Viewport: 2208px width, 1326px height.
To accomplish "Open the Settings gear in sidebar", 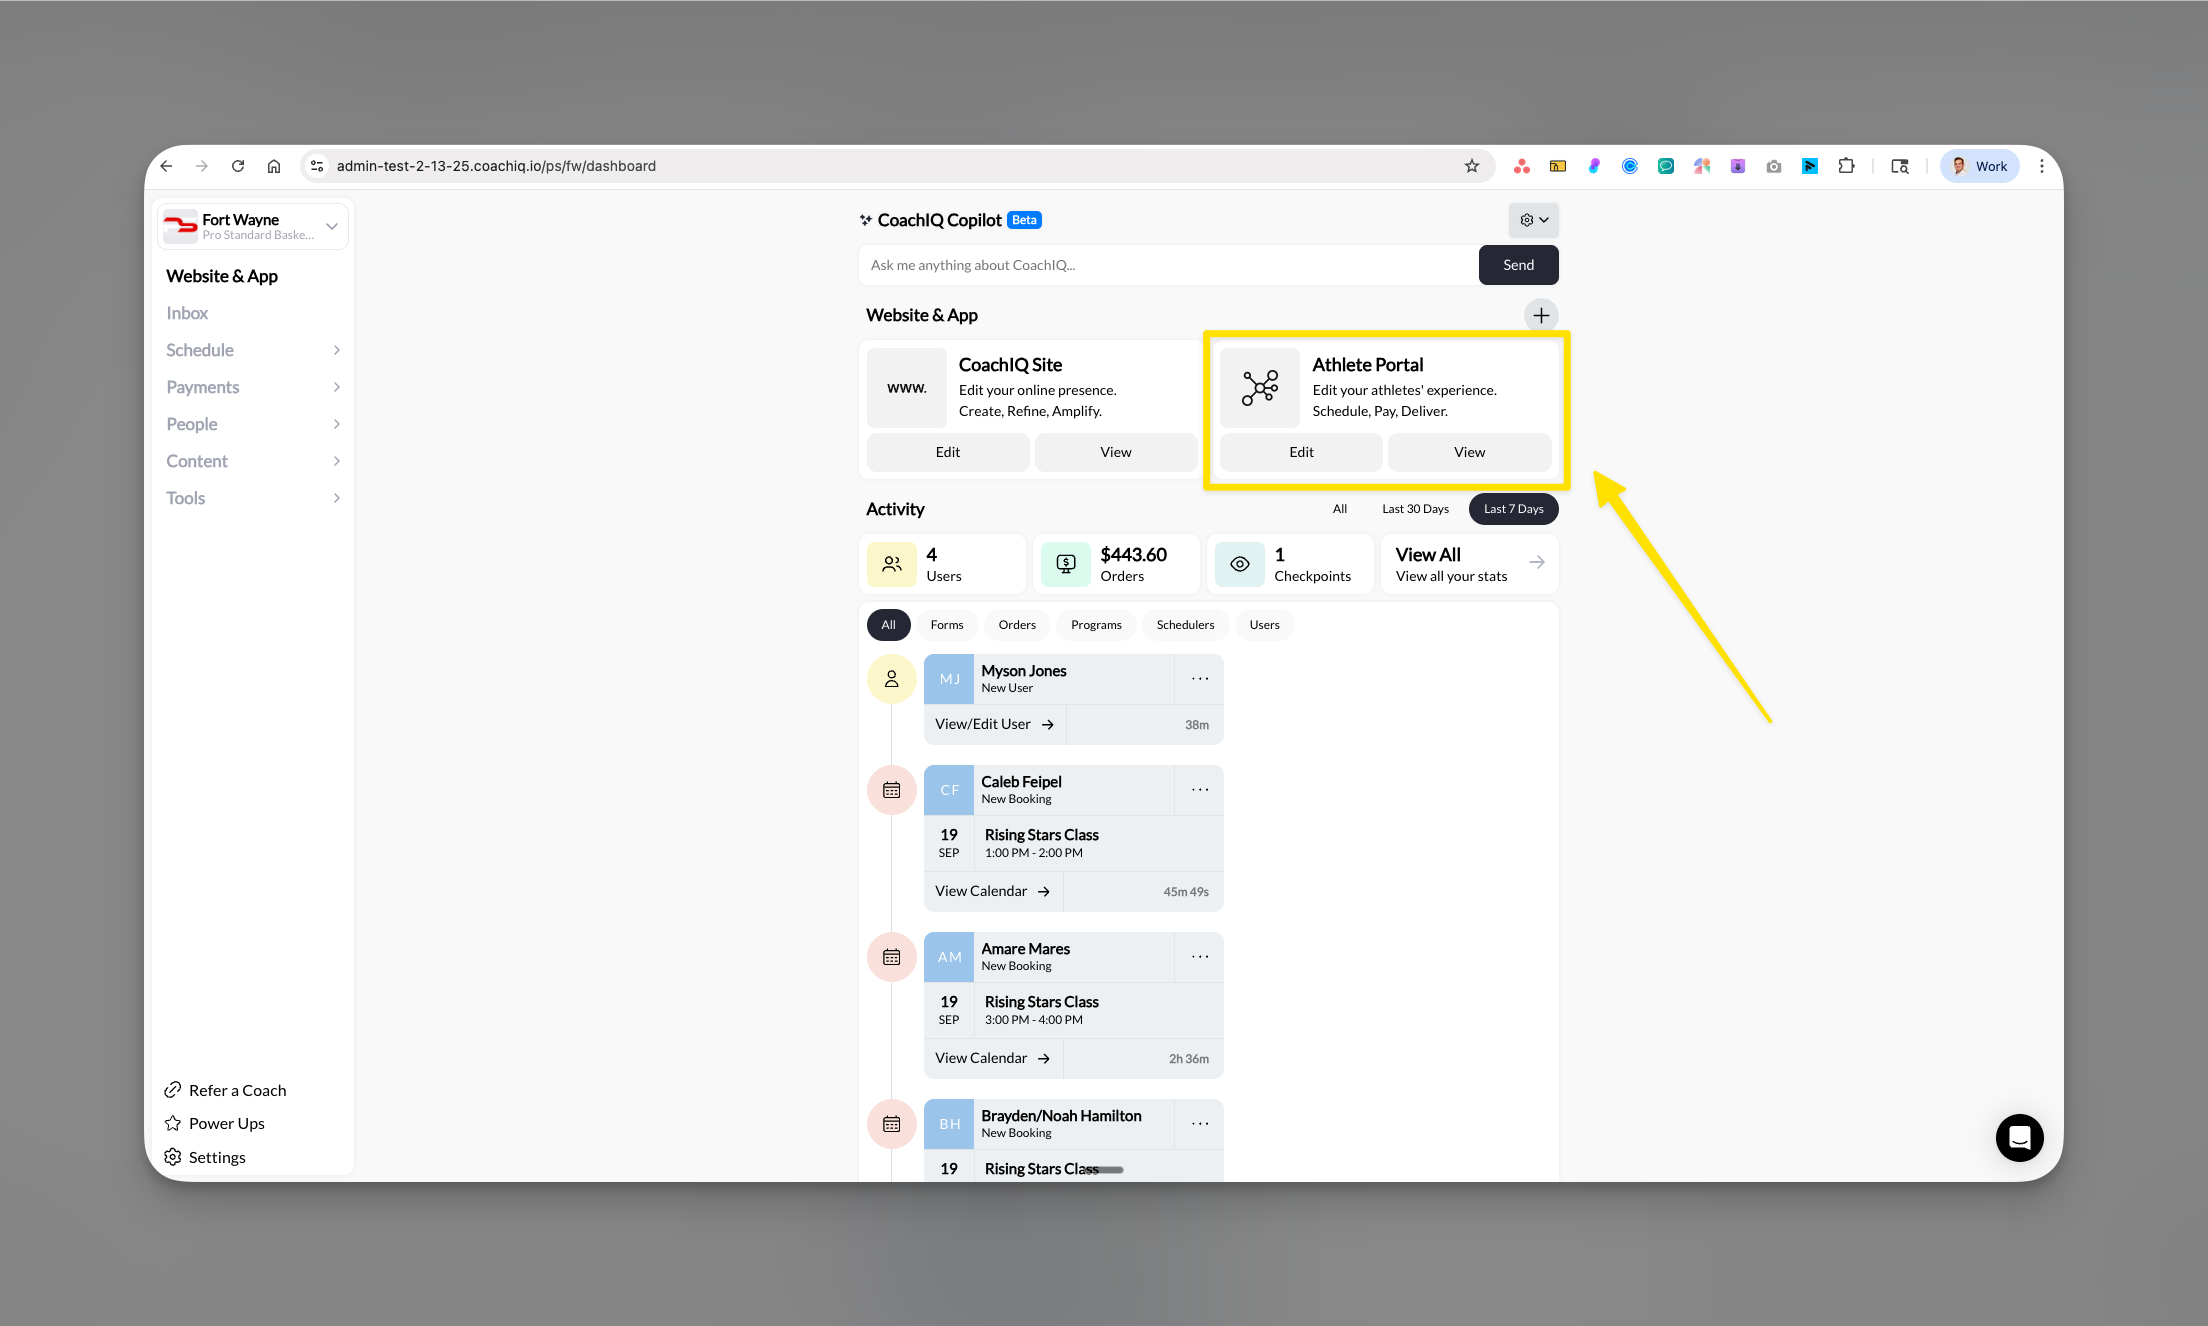I will (173, 1157).
